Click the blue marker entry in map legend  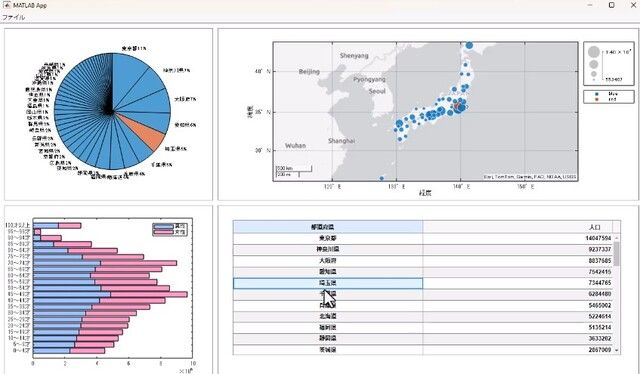point(596,94)
